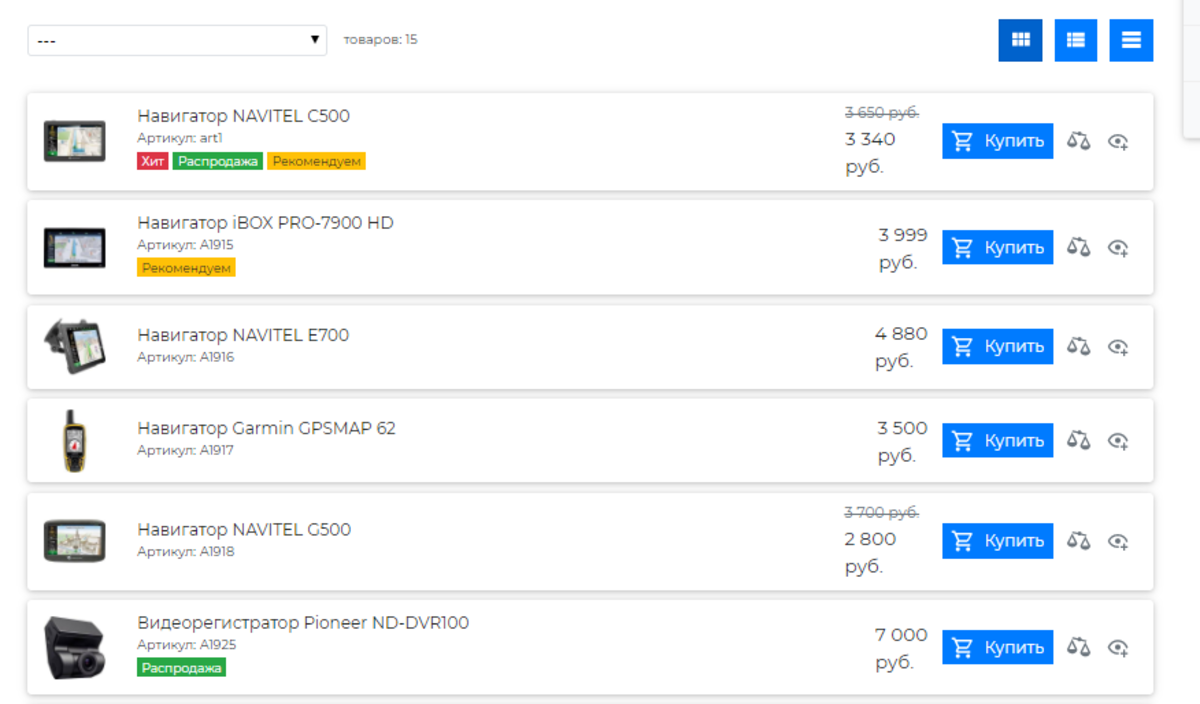Switch to compact rows view
The width and height of the screenshot is (1200, 704).
[1131, 40]
